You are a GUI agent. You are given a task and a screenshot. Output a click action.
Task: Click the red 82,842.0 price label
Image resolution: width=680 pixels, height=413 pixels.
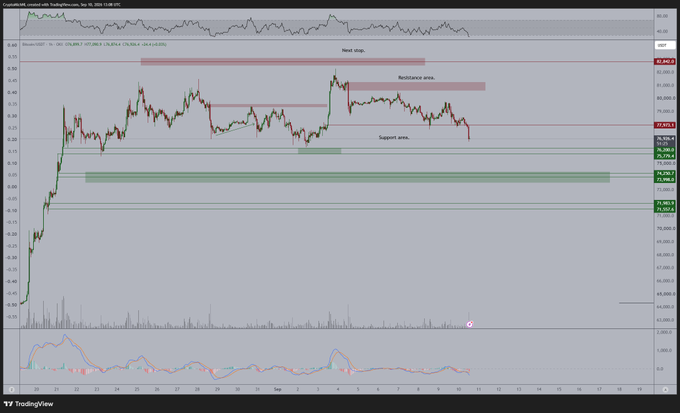tap(665, 62)
